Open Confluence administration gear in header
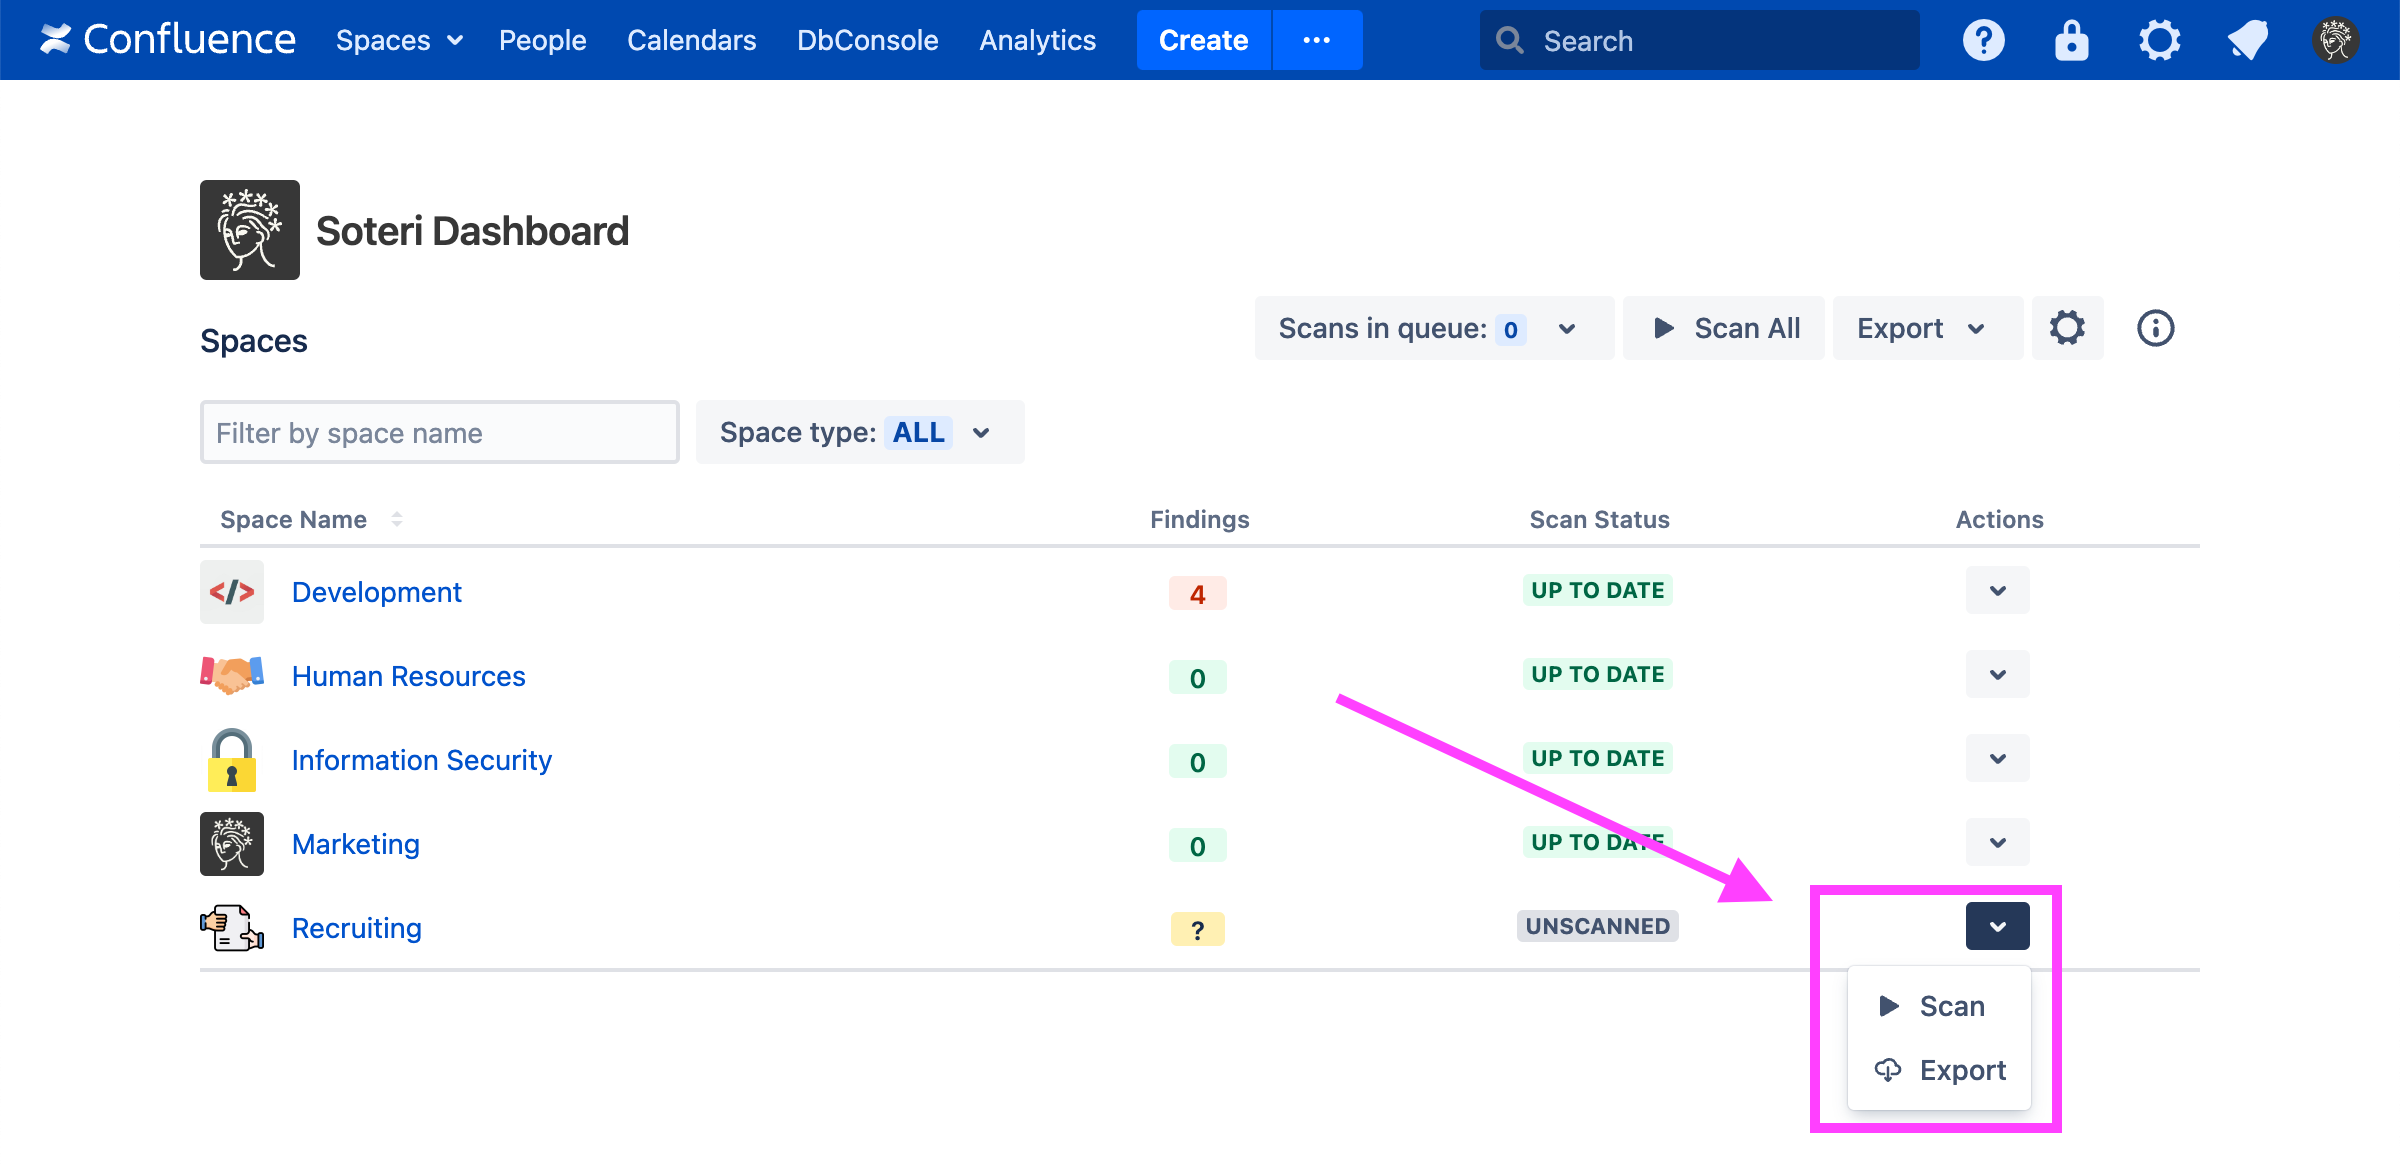Image resolution: width=2400 pixels, height=1164 pixels. pyautogui.click(x=2159, y=40)
